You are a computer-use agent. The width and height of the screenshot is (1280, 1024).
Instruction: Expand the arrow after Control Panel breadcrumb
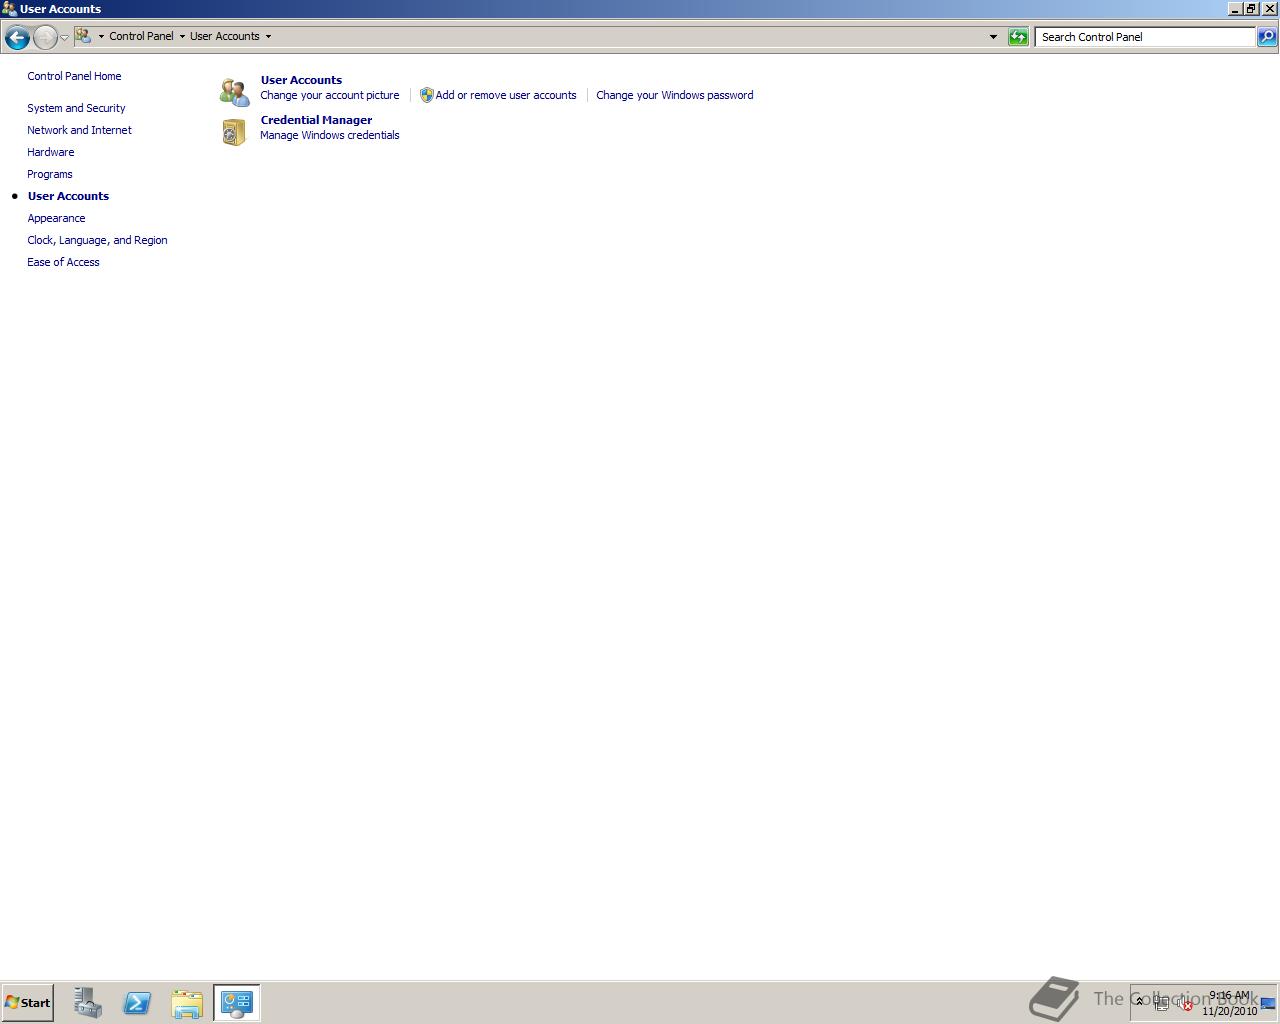[x=182, y=37]
